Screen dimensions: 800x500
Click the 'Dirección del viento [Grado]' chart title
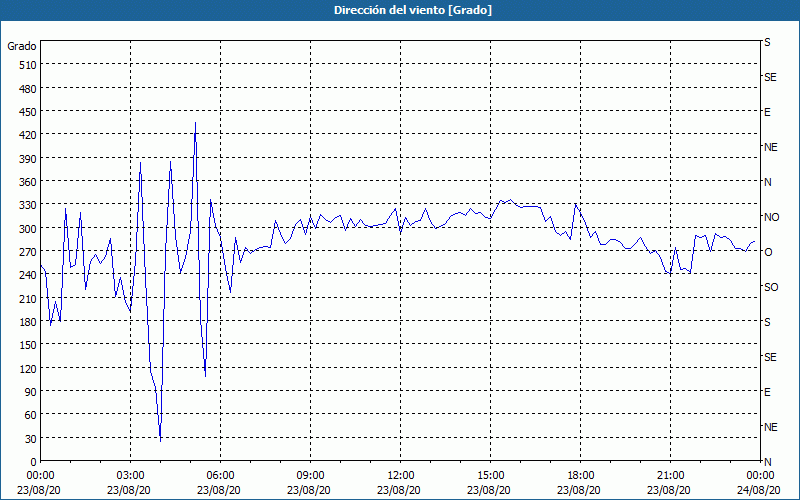[413, 10]
